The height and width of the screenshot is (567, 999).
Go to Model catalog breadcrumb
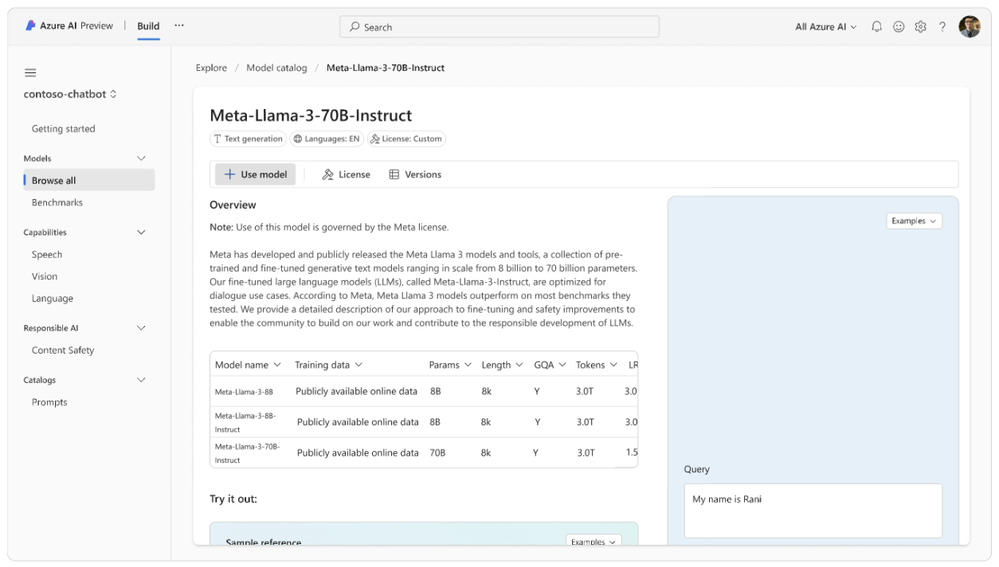coord(277,68)
